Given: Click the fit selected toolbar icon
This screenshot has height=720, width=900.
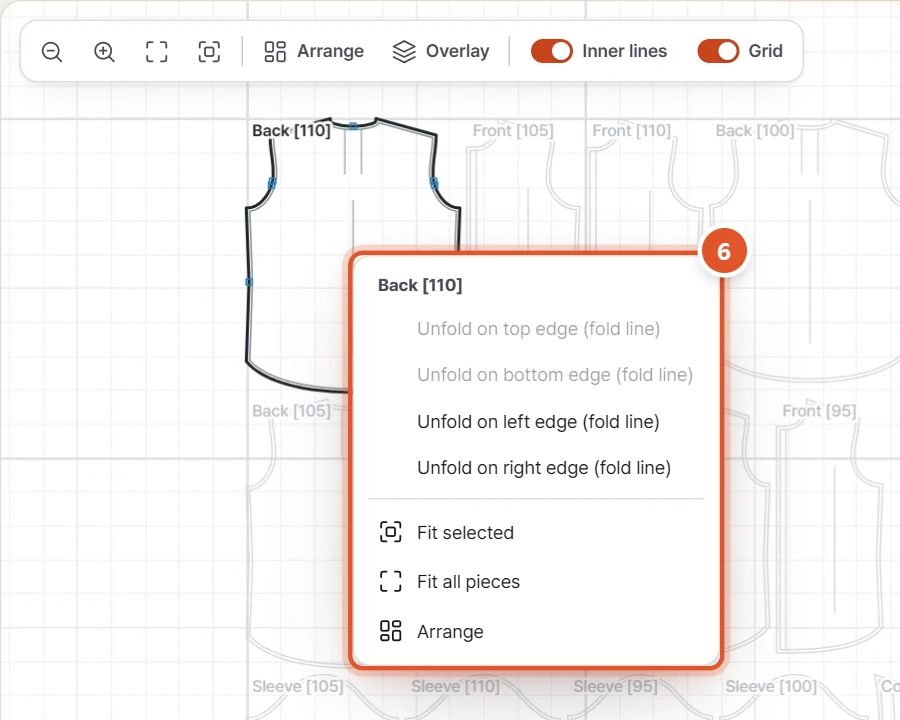Looking at the screenshot, I should tap(209, 52).
